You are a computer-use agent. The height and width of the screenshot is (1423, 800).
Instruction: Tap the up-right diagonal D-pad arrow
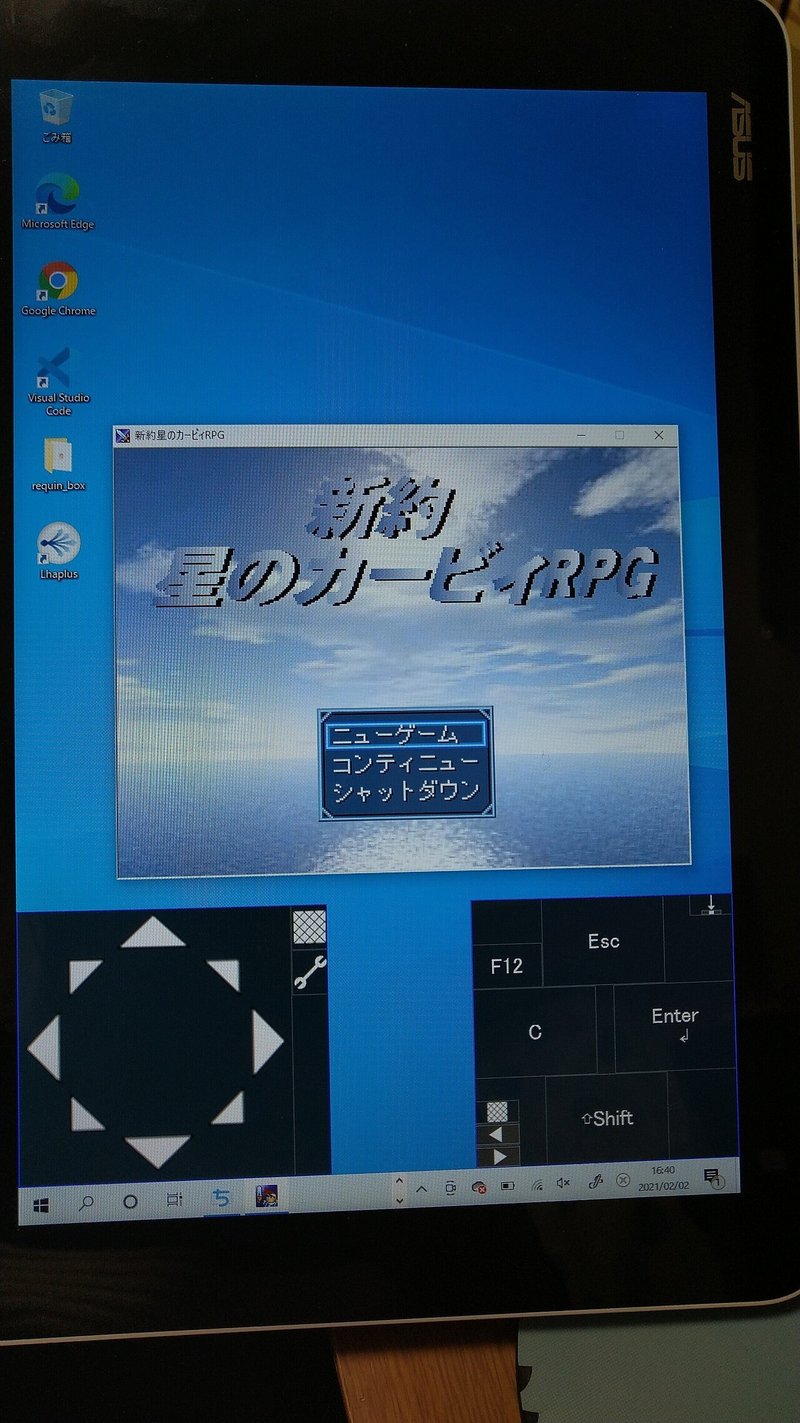point(225,973)
